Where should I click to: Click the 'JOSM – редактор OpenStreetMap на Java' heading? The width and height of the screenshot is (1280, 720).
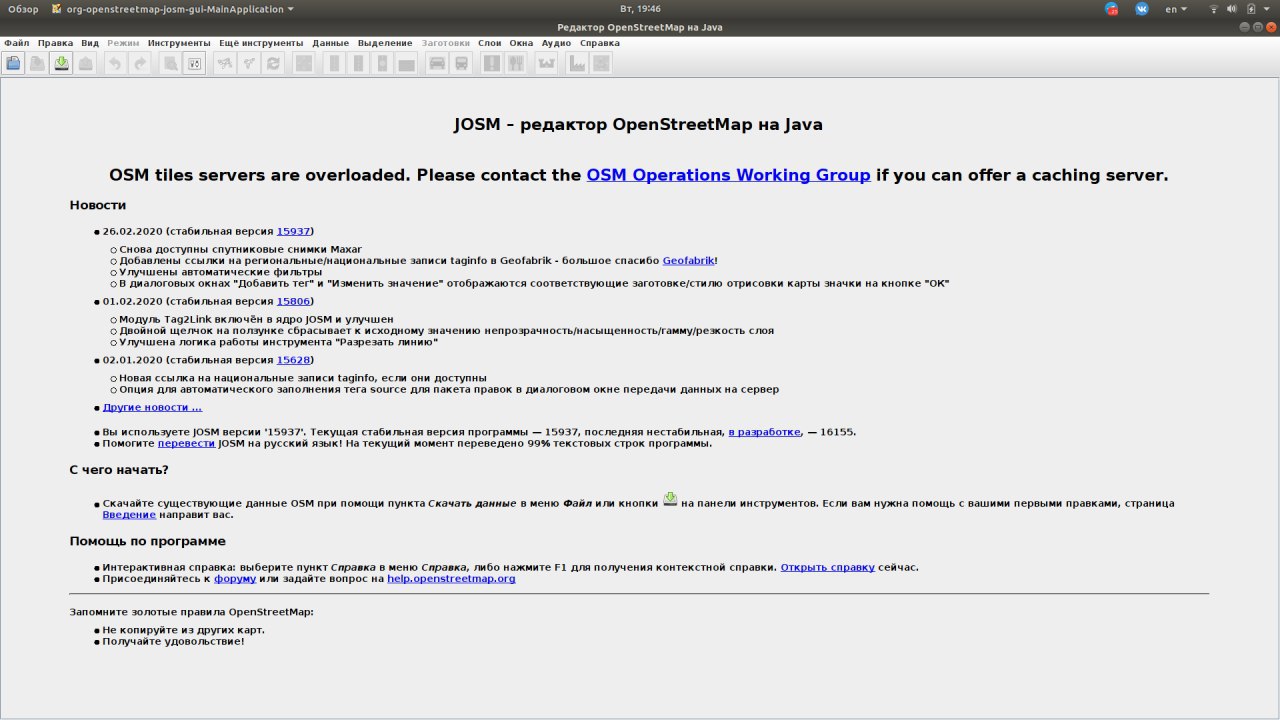pos(638,125)
